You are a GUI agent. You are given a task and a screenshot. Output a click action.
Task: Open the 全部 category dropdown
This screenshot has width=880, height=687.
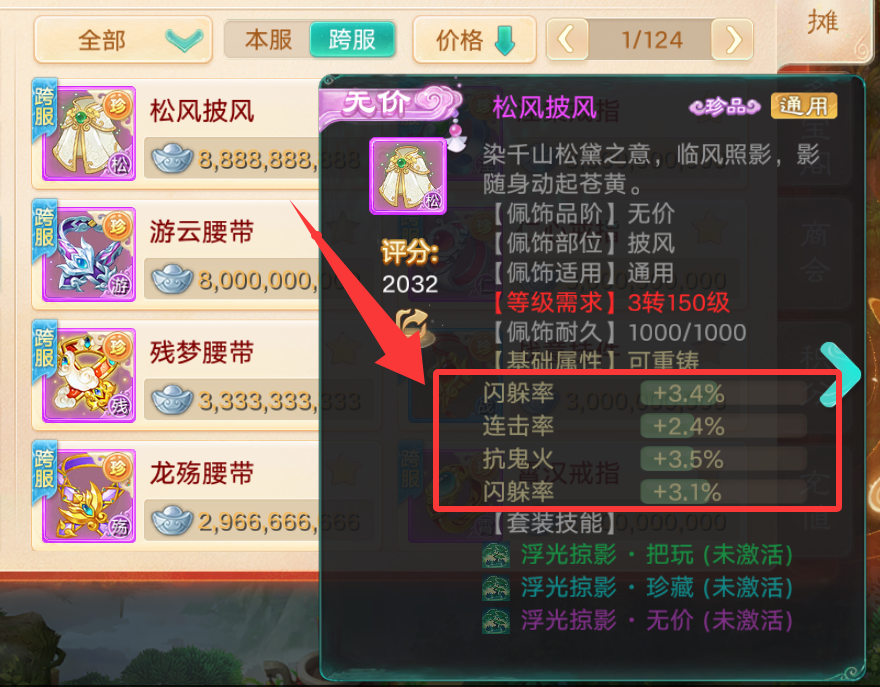click(x=123, y=40)
